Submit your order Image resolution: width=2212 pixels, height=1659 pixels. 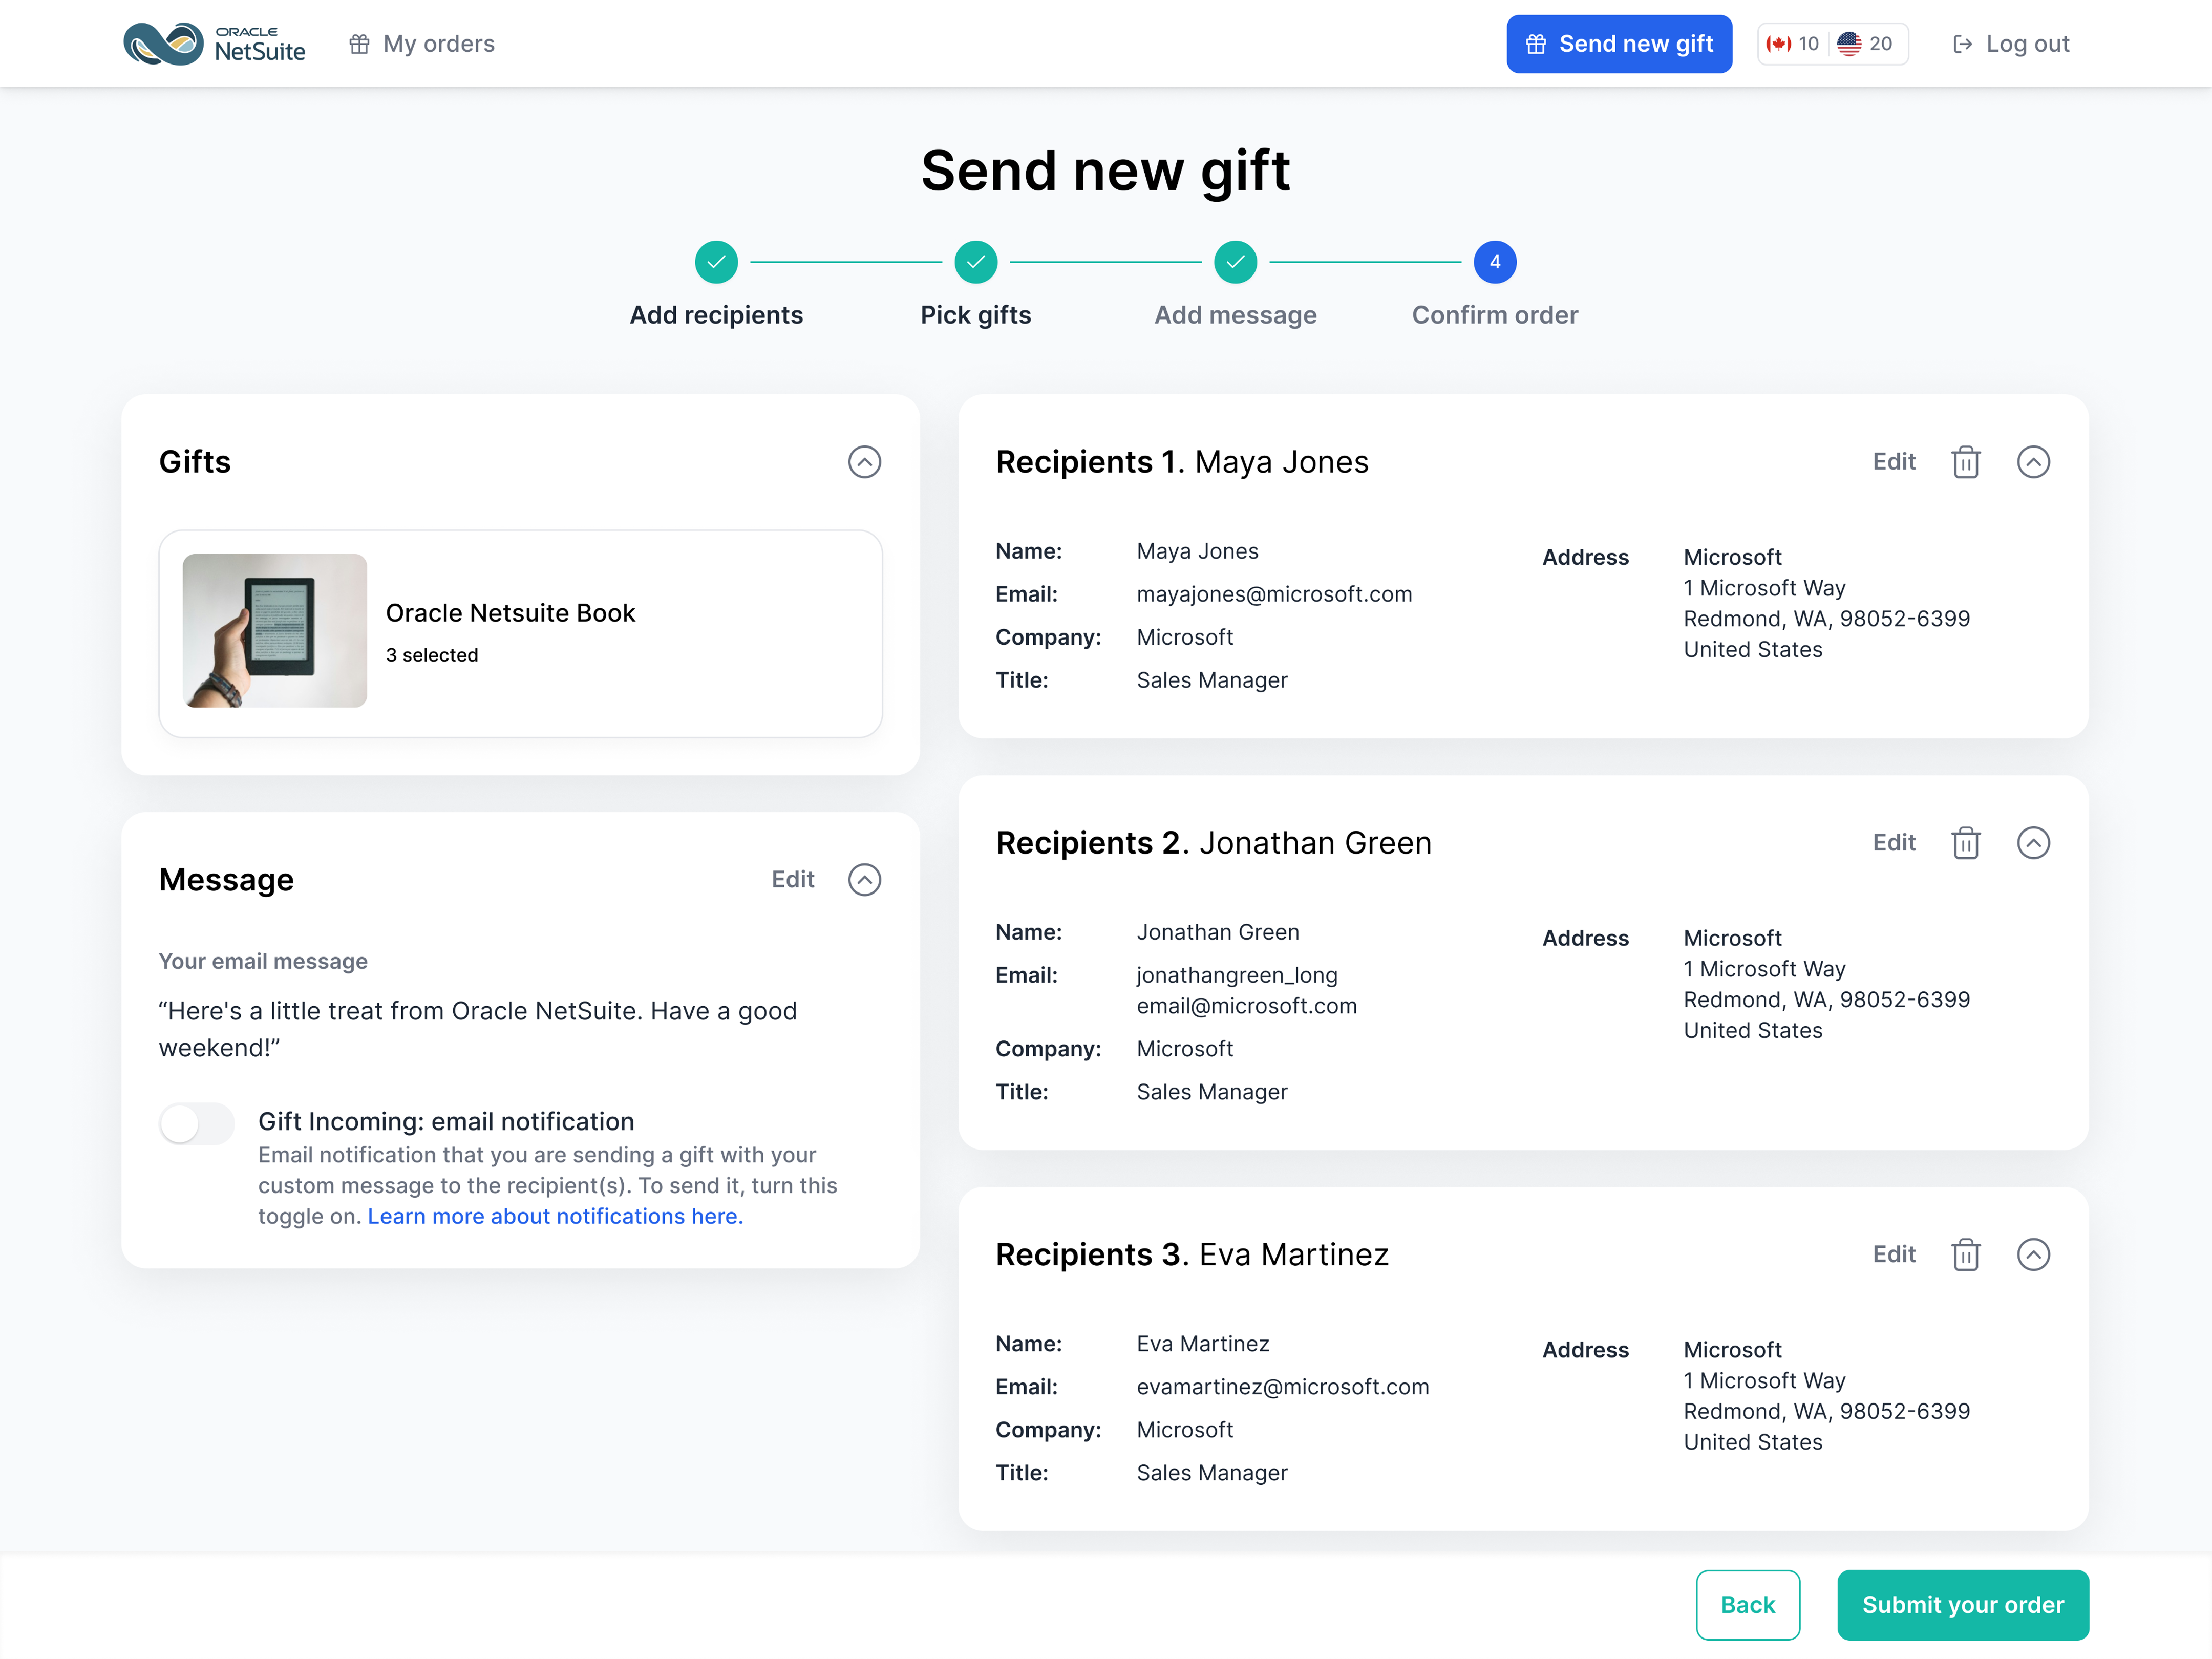click(1962, 1605)
